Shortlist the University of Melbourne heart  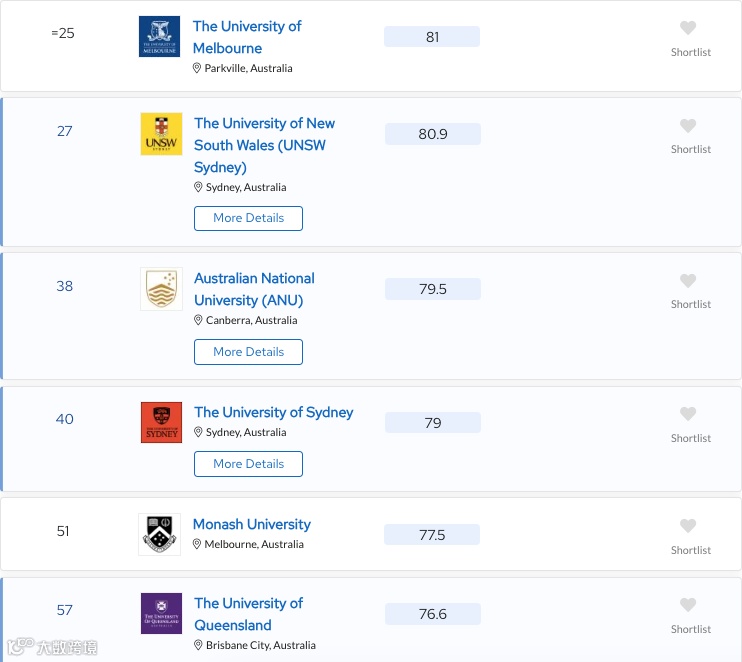(x=688, y=28)
